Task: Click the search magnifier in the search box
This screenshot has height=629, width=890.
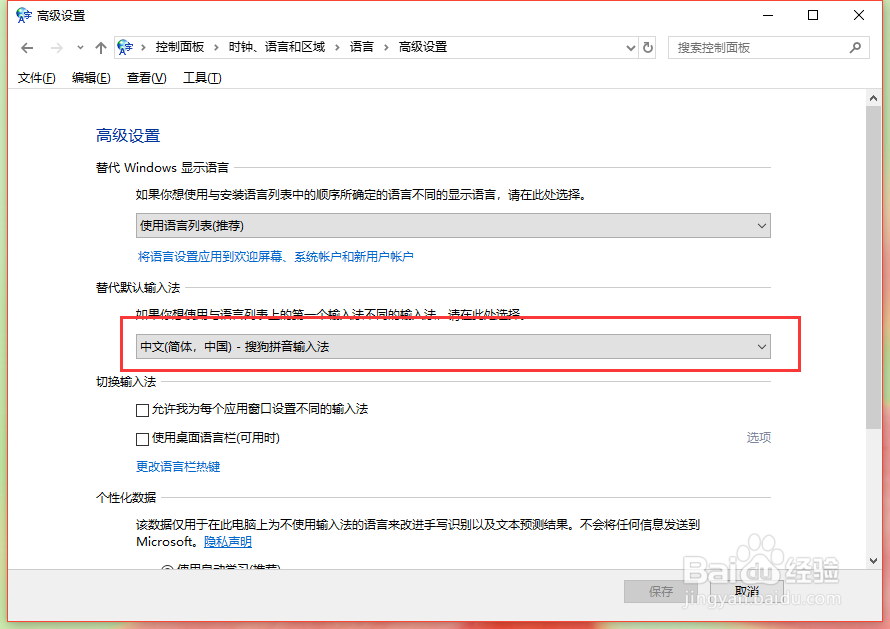Action: [856, 47]
